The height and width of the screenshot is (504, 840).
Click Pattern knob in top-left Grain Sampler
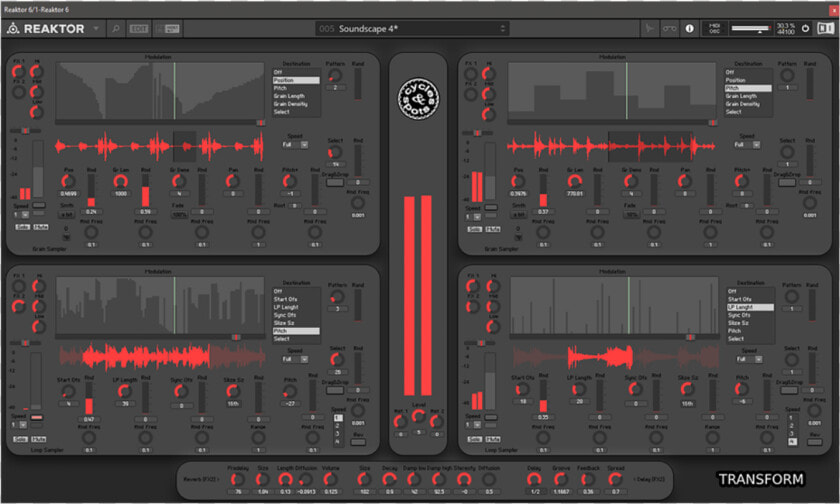(x=335, y=76)
